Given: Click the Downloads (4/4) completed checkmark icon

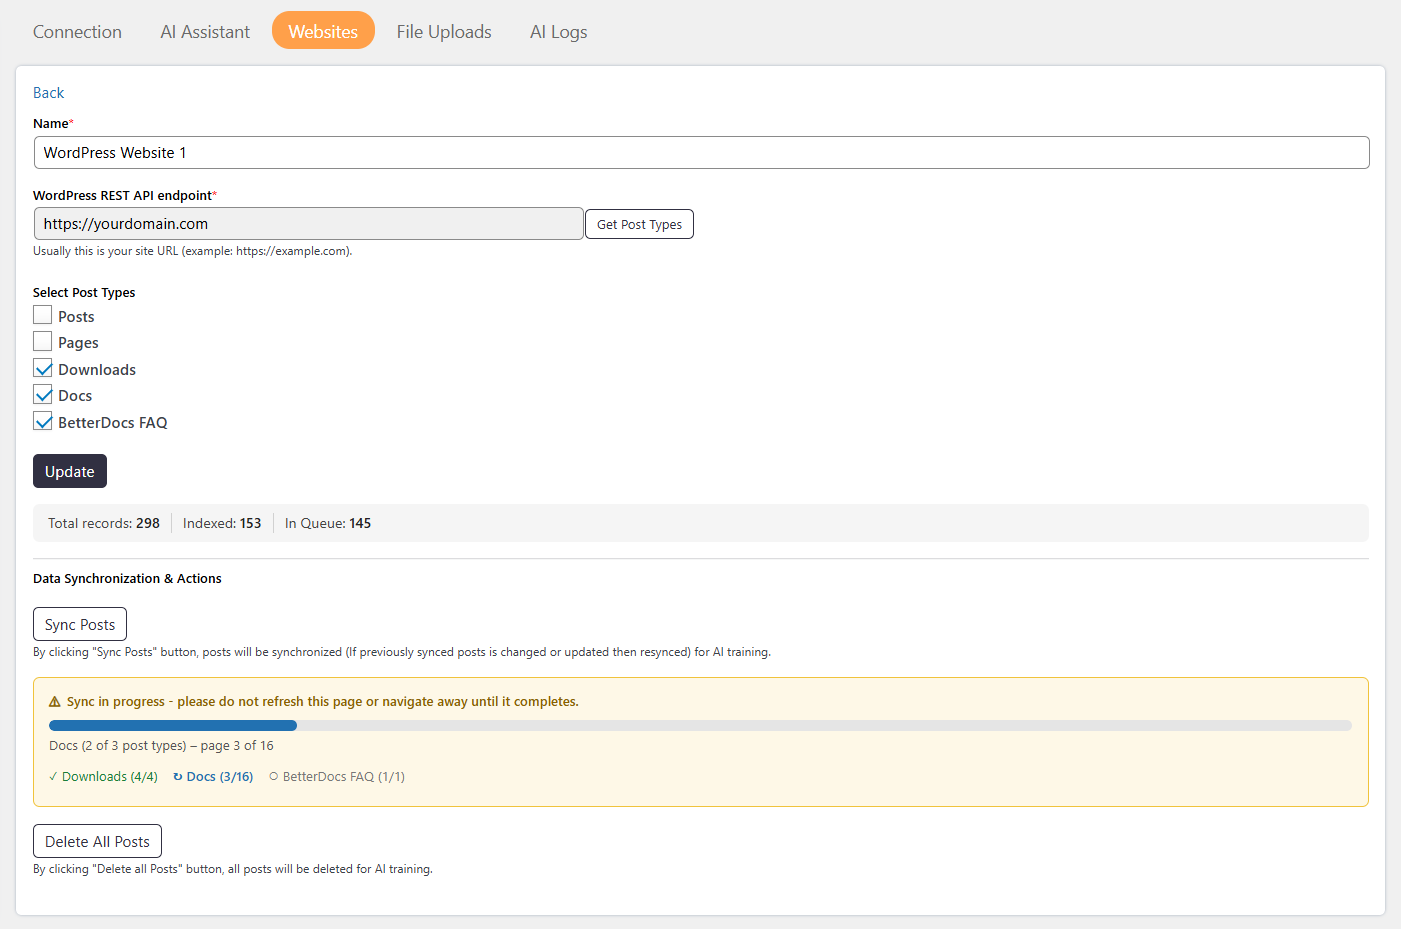Looking at the screenshot, I should [x=53, y=777].
